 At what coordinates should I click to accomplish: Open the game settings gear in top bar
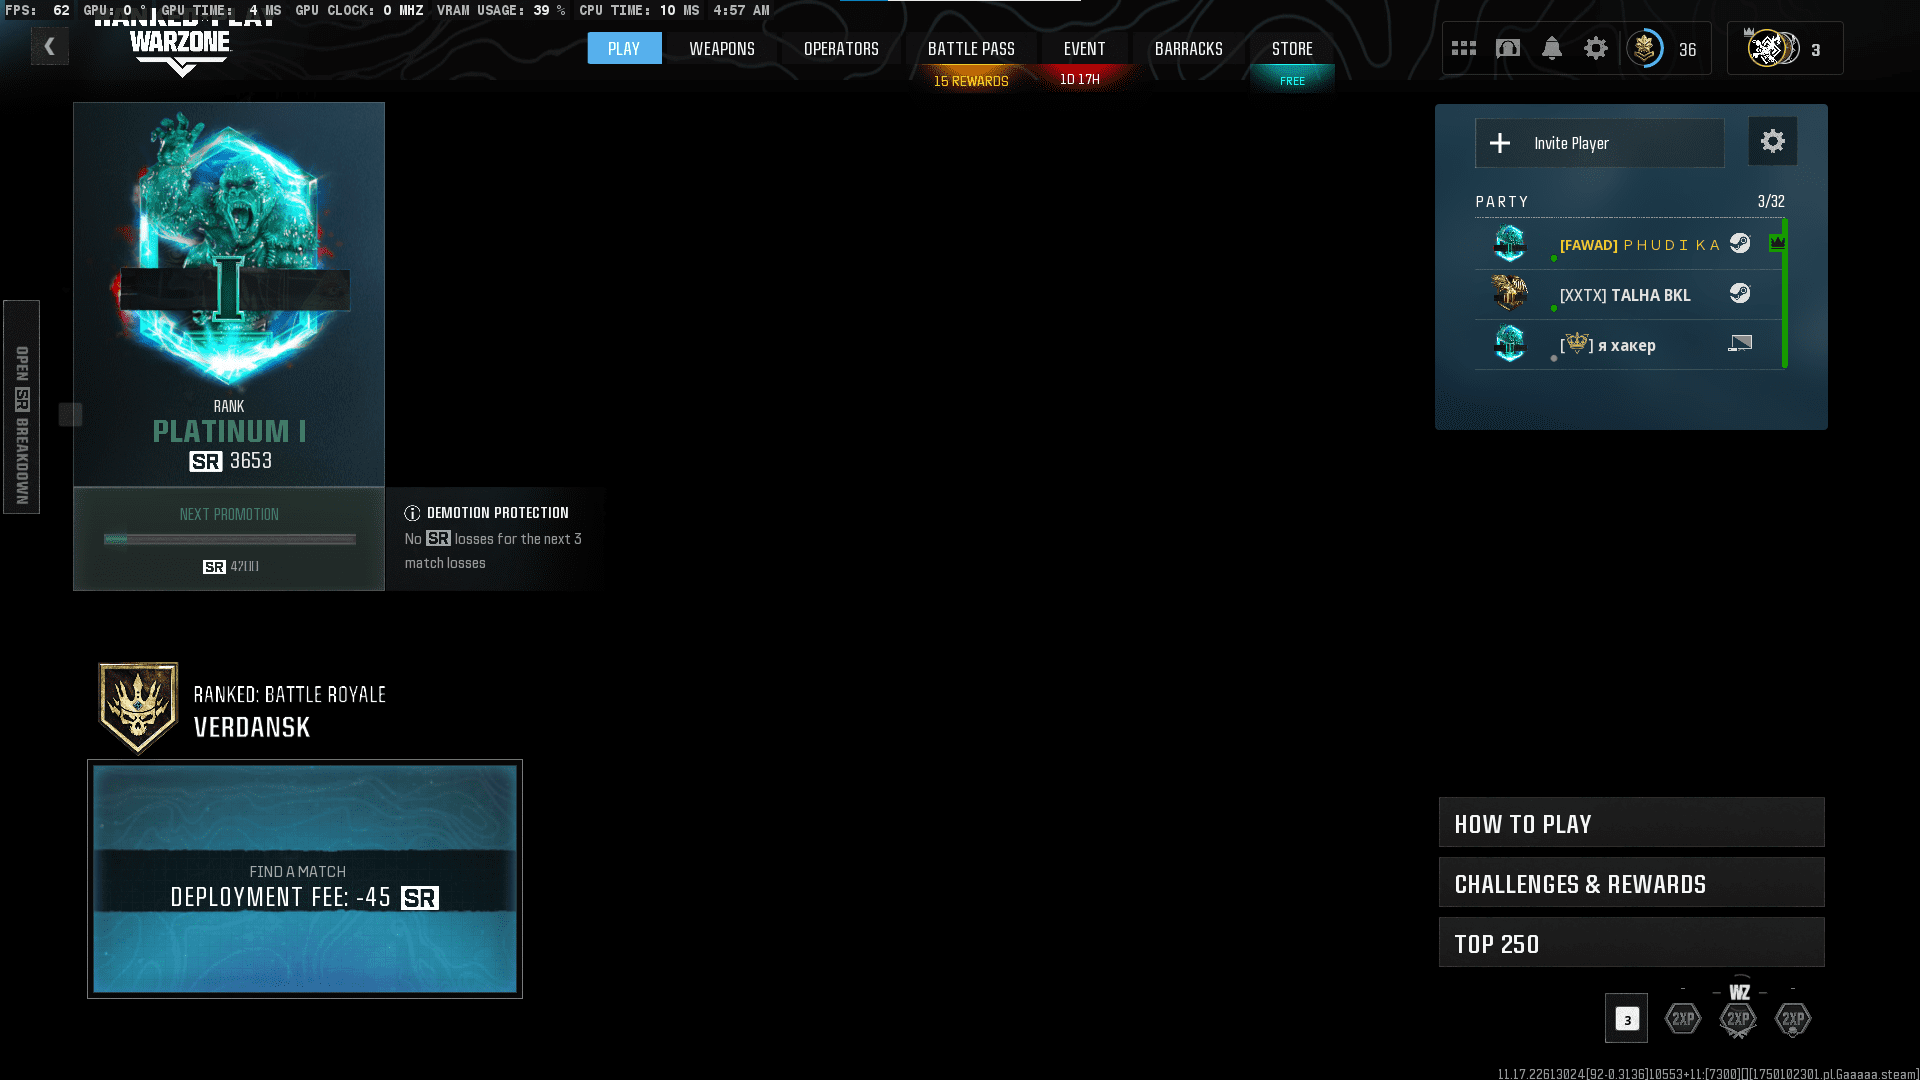tap(1596, 48)
